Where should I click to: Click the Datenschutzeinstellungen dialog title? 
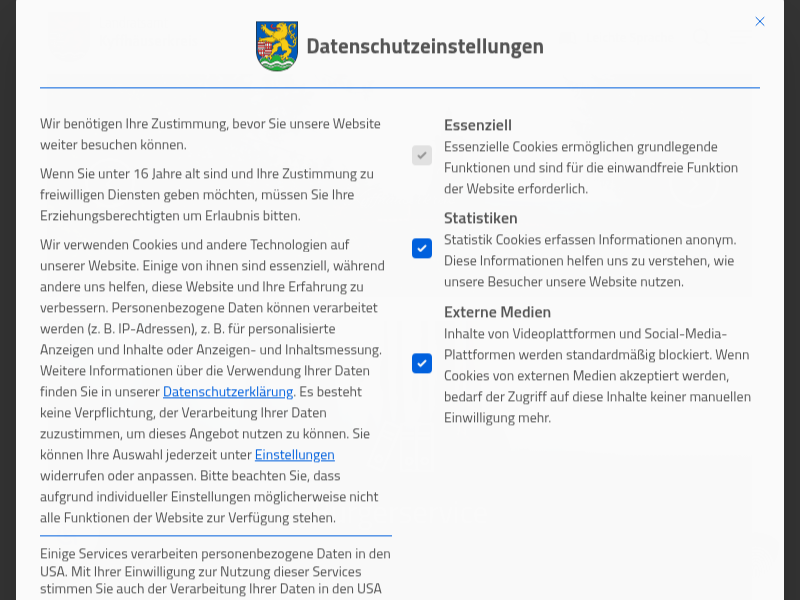pyautogui.click(x=424, y=46)
